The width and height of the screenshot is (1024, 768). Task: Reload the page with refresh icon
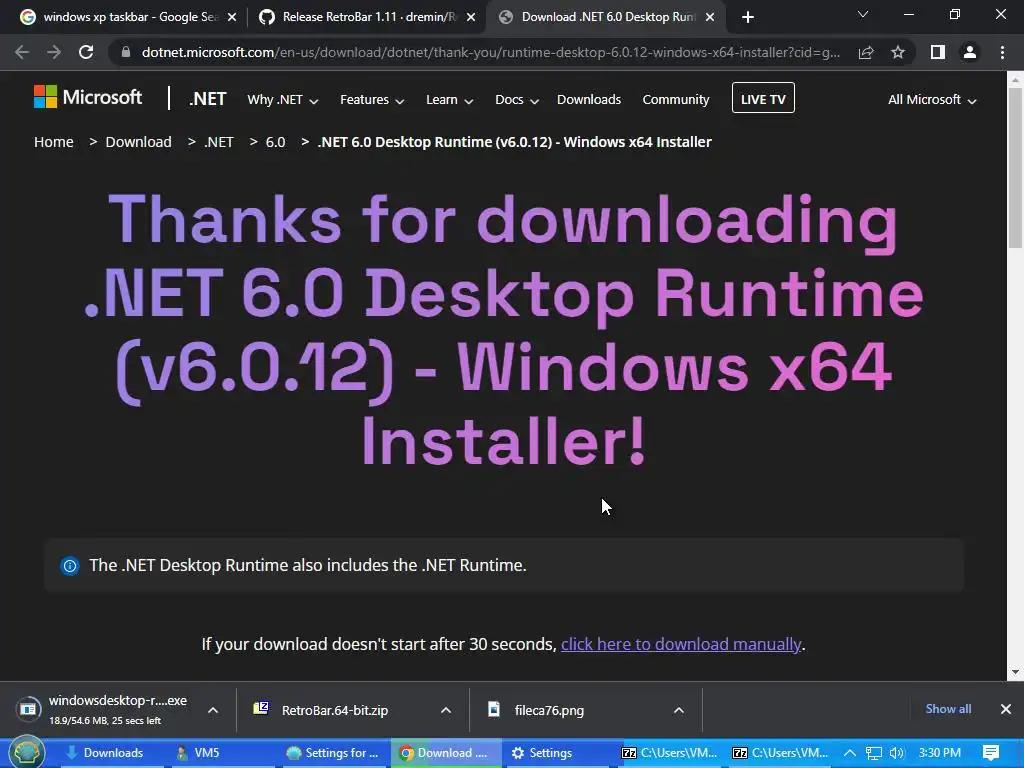coord(86,52)
